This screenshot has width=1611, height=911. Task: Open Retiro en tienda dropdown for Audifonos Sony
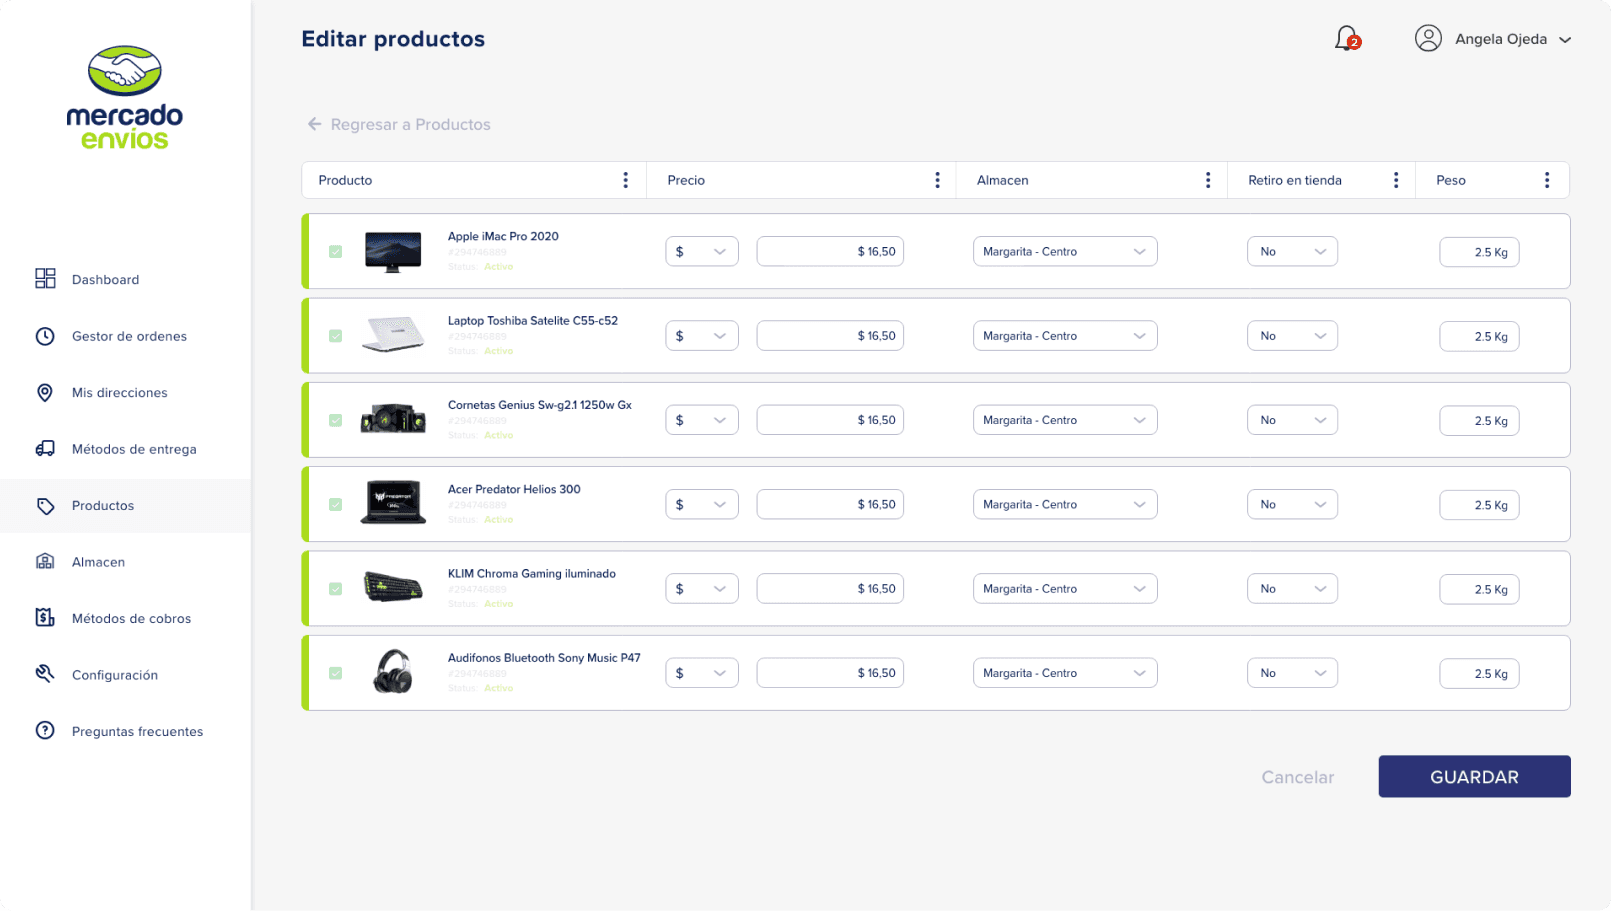pyautogui.click(x=1292, y=673)
